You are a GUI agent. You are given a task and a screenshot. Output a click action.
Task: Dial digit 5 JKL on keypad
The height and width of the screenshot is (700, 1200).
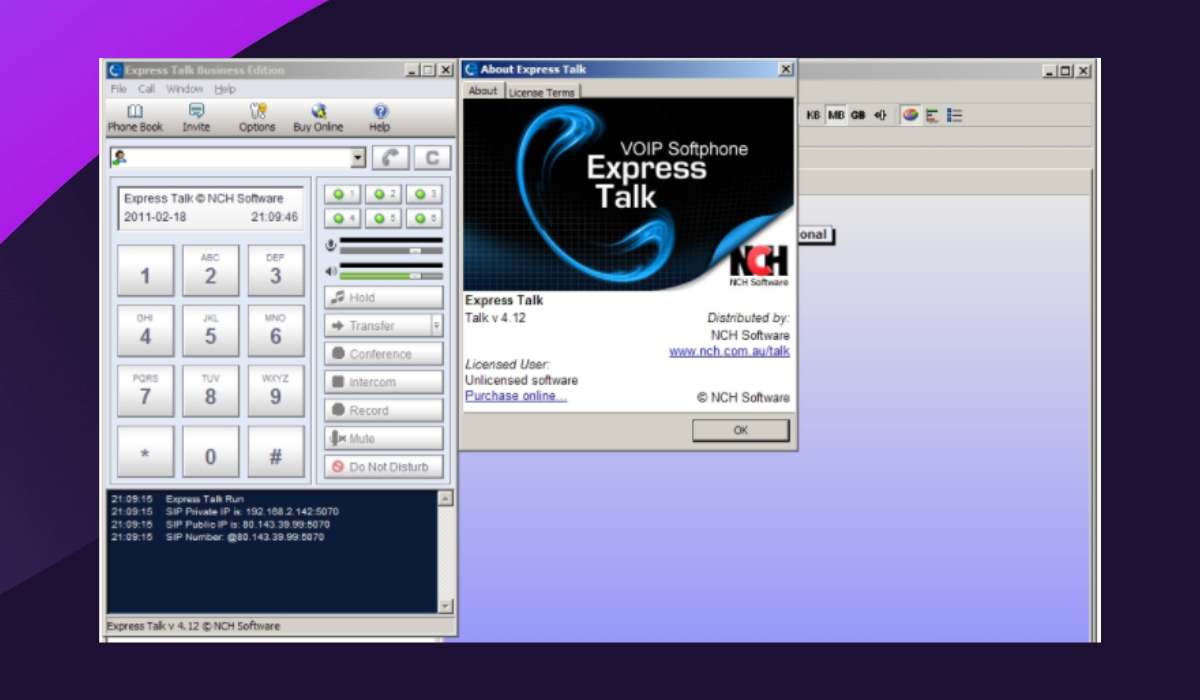tap(210, 331)
